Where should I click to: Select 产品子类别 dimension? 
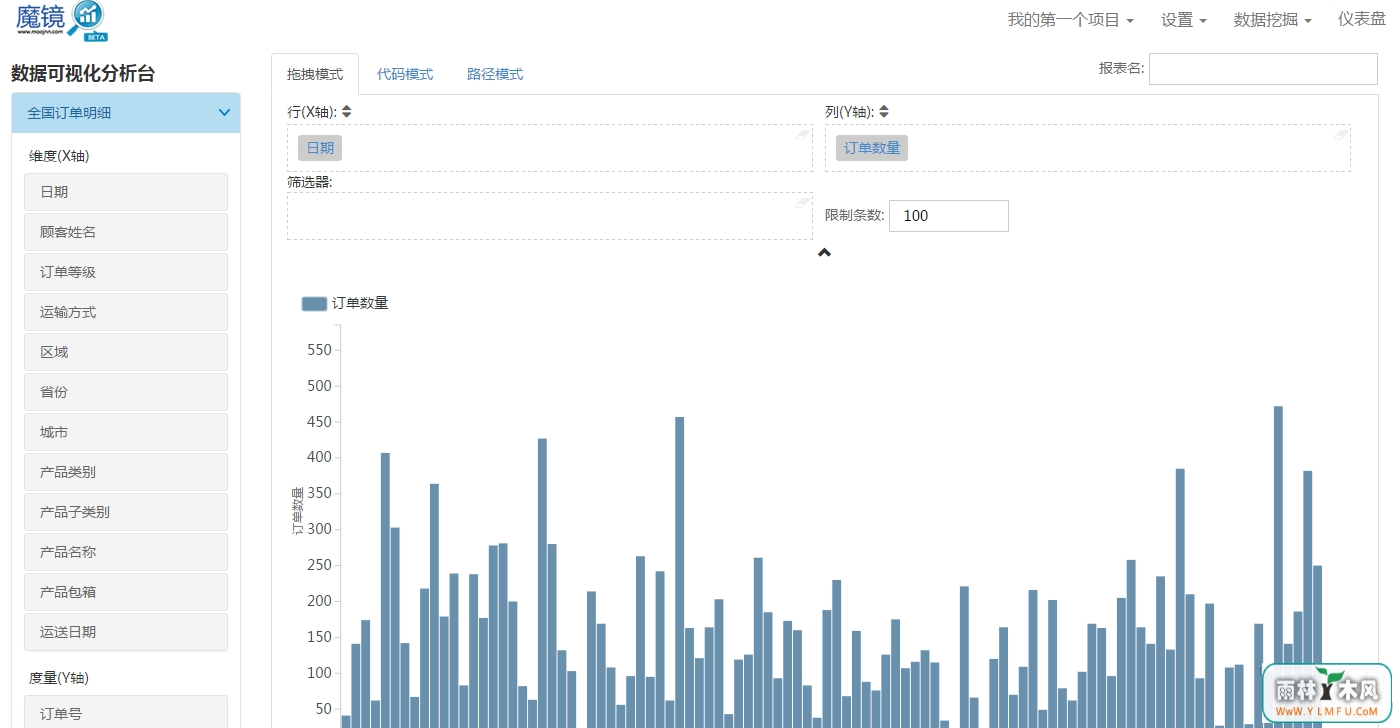click(x=126, y=512)
